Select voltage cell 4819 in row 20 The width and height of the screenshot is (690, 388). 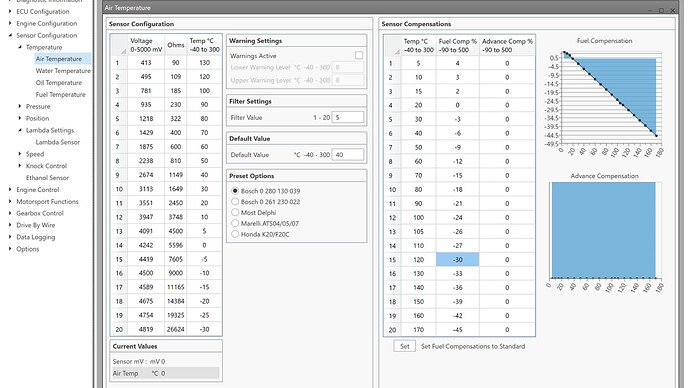146,329
